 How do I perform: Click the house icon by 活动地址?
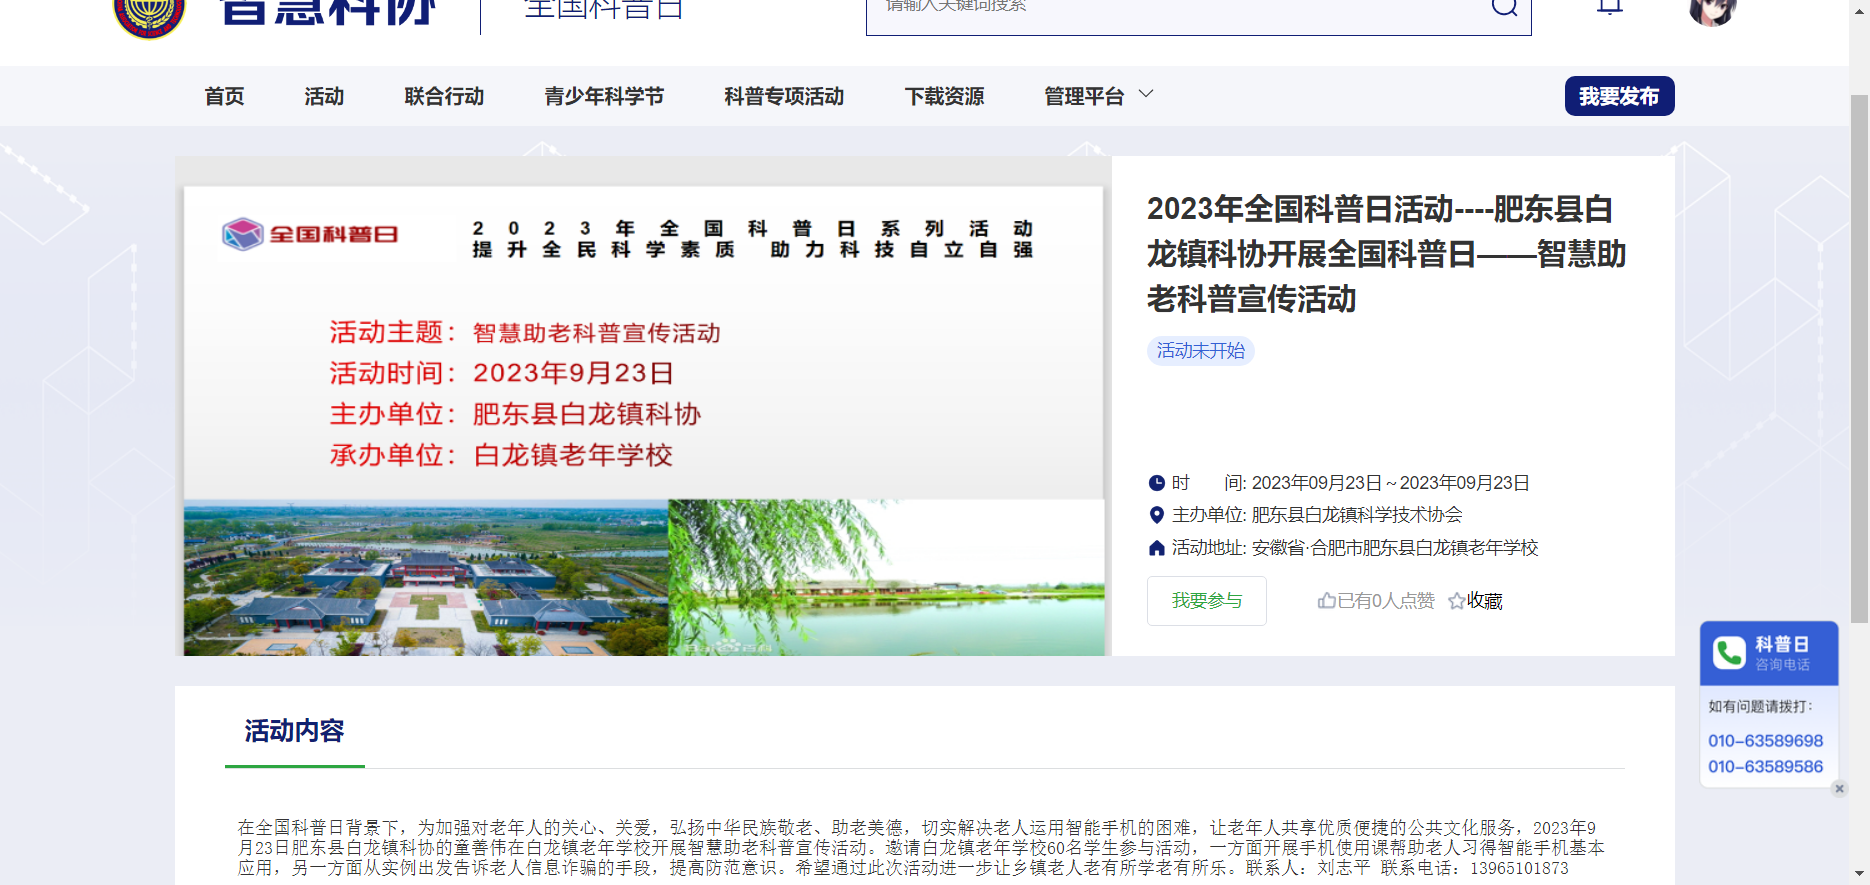tap(1157, 548)
